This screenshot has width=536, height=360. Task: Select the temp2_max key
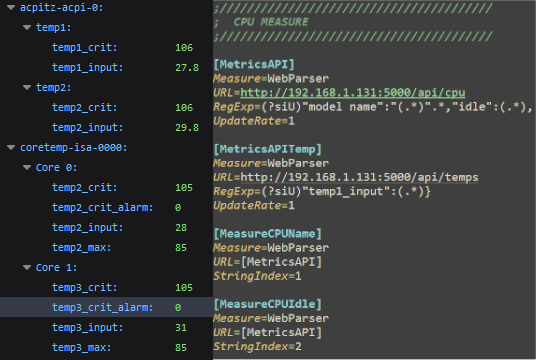(82, 248)
